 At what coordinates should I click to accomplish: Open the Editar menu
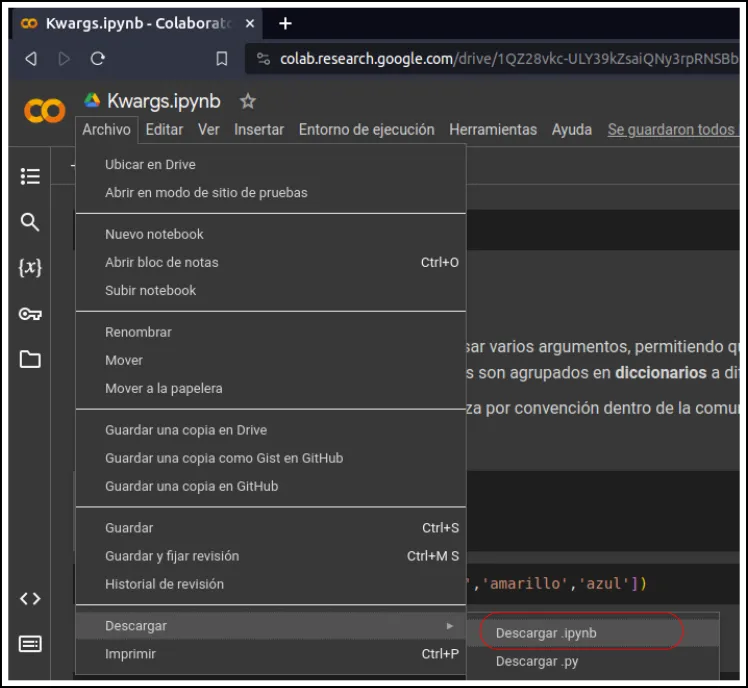point(164,129)
